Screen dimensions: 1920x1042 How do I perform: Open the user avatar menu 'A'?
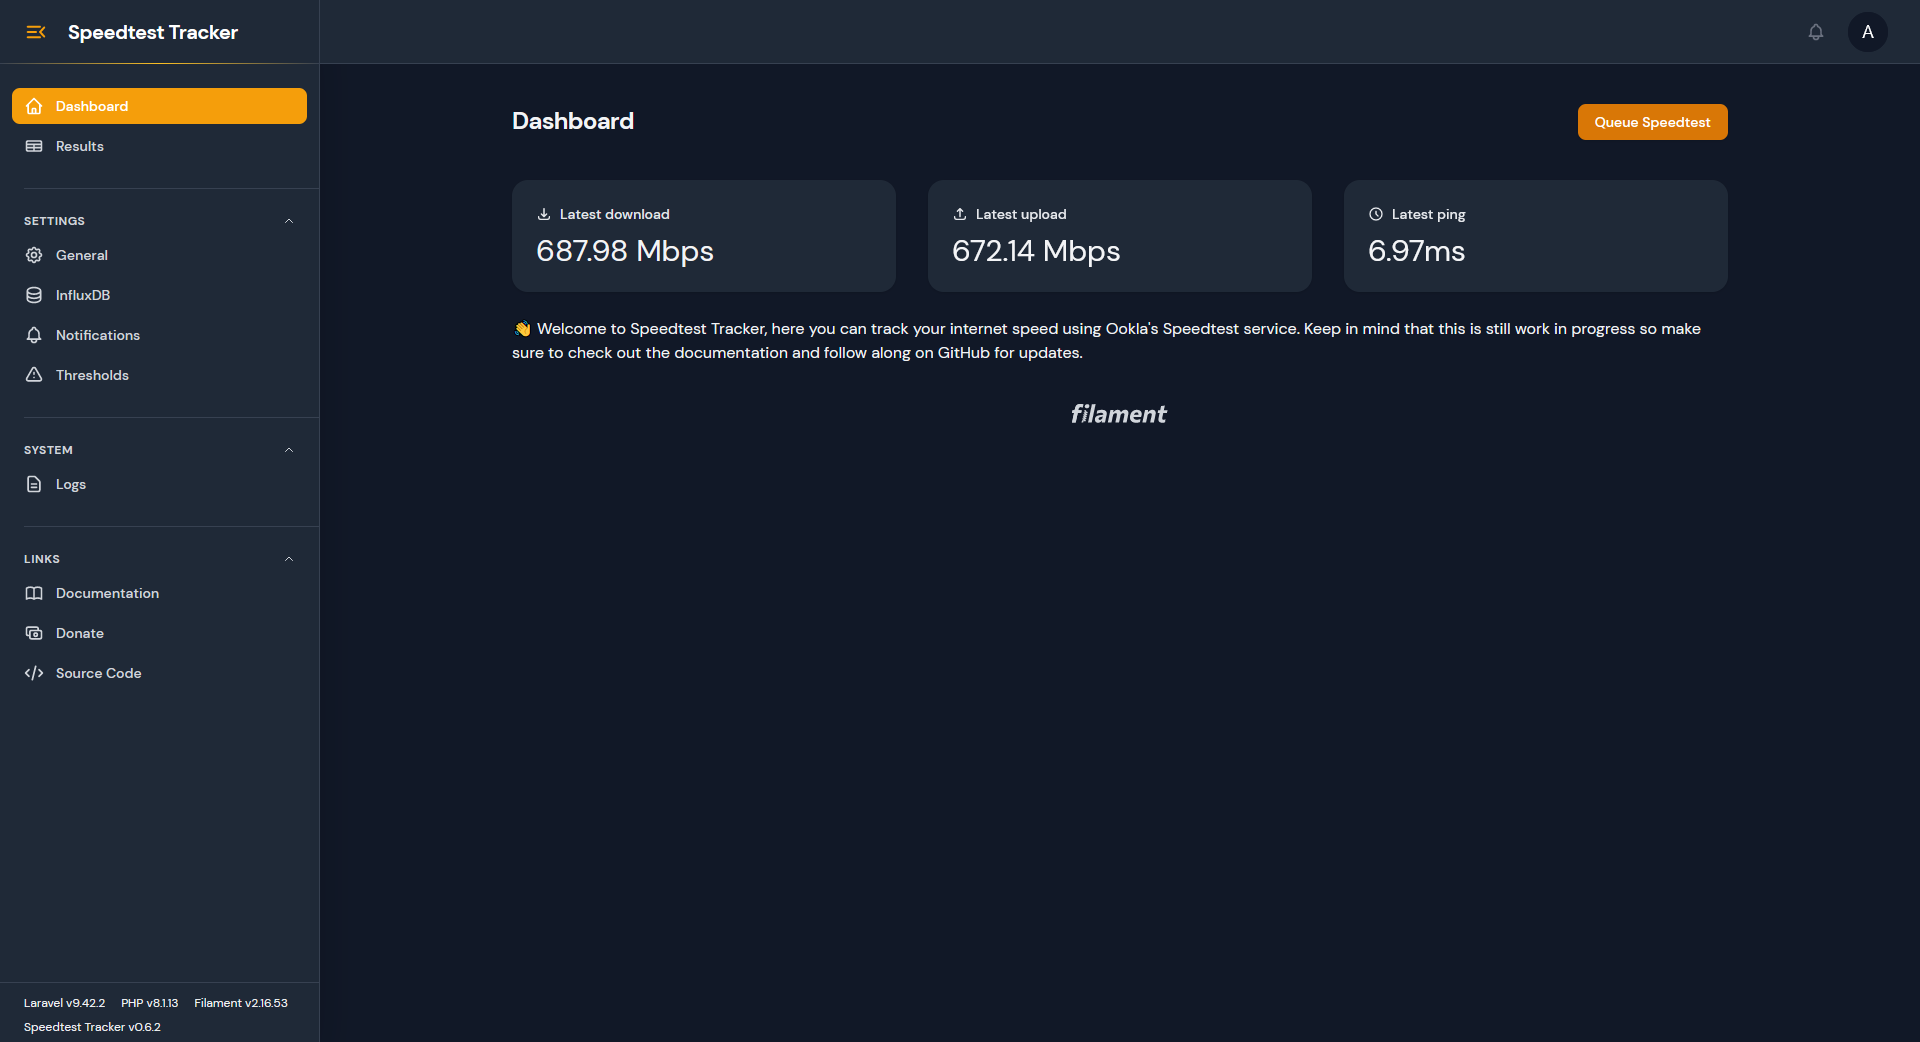(x=1868, y=32)
